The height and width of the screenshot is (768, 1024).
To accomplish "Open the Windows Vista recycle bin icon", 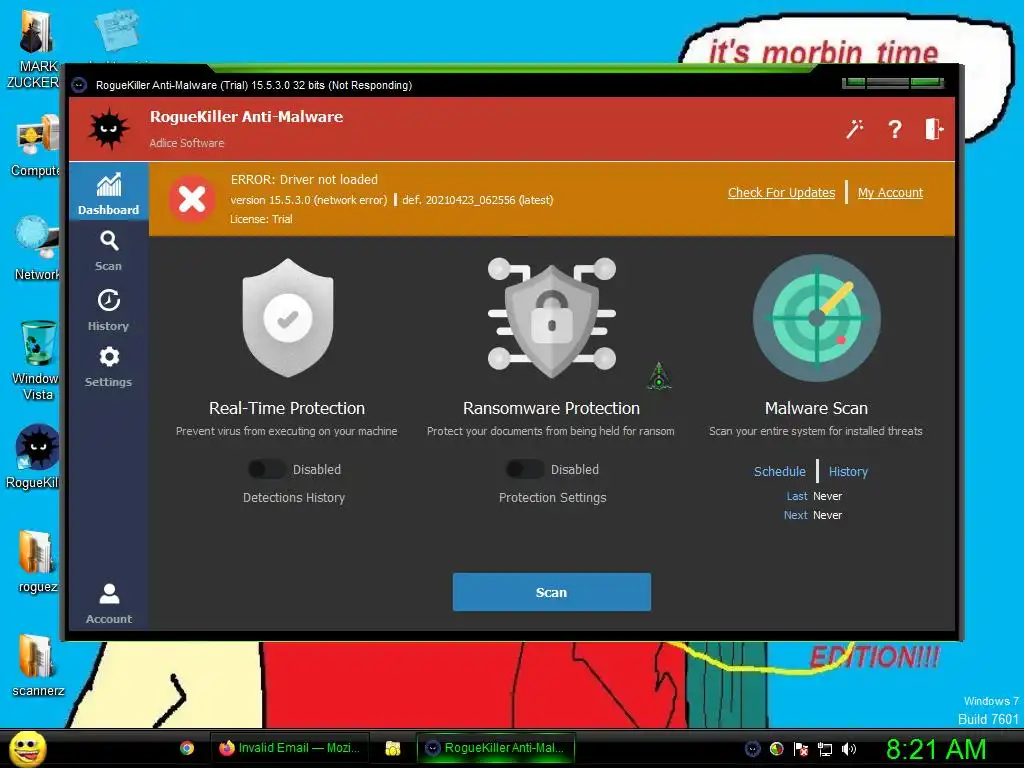I will point(37,360).
